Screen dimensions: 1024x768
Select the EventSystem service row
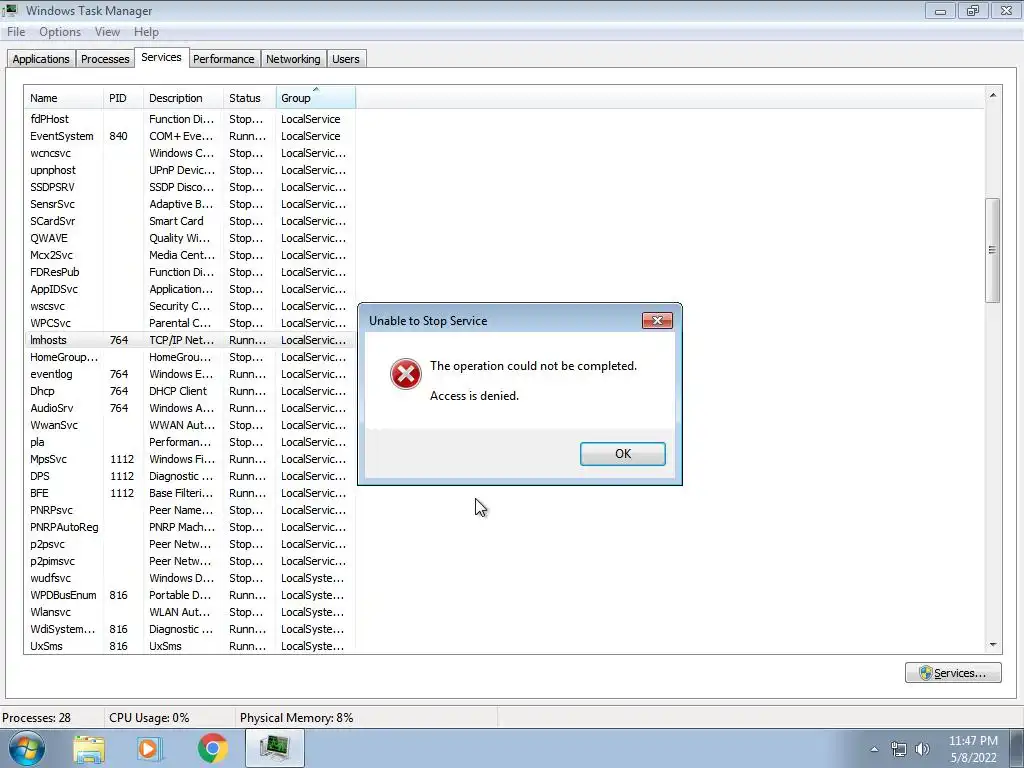coord(189,136)
